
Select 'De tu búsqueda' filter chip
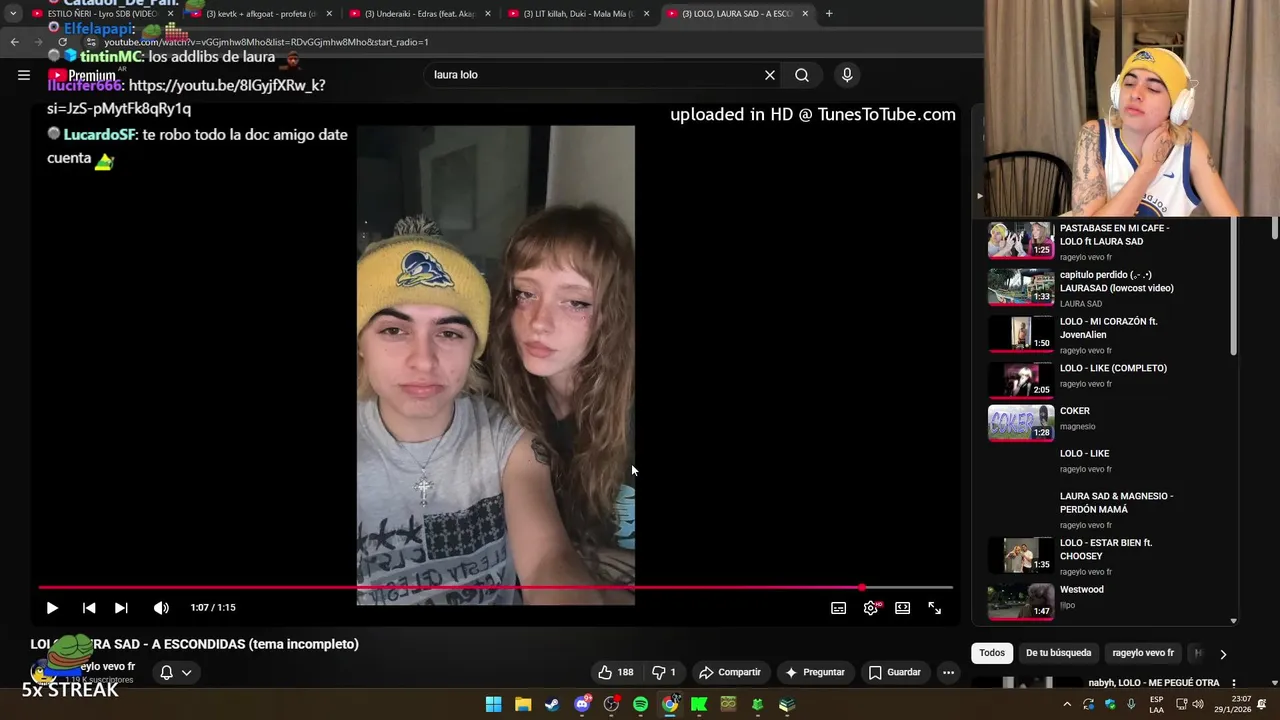pyautogui.click(x=1058, y=653)
